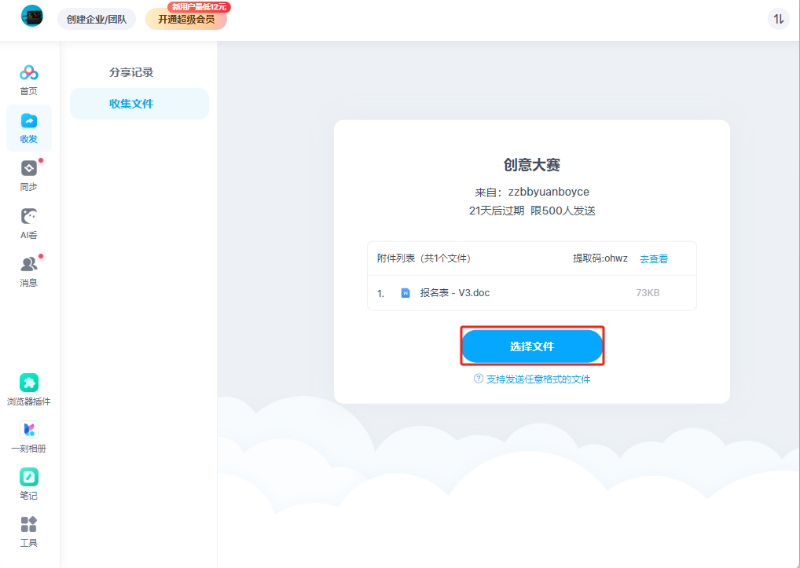
Task: Click the 开通超级会员 membership button
Action: (x=186, y=19)
